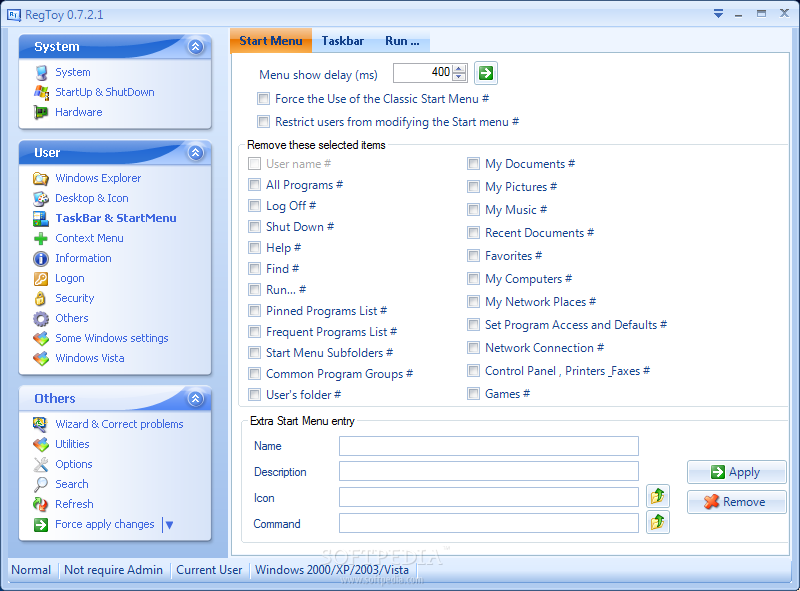Image resolution: width=800 pixels, height=591 pixels.
Task: Switch to the Start Menu tab
Action: 271,41
